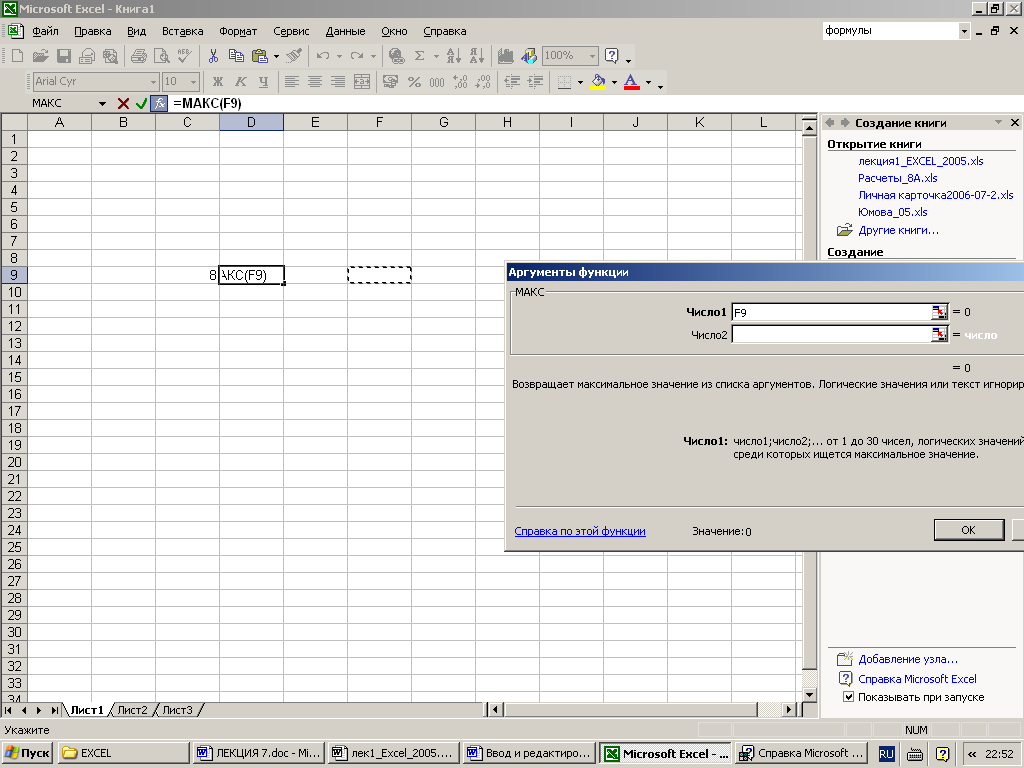Open the Данные menu
This screenshot has height=768, width=1024.
point(345,31)
